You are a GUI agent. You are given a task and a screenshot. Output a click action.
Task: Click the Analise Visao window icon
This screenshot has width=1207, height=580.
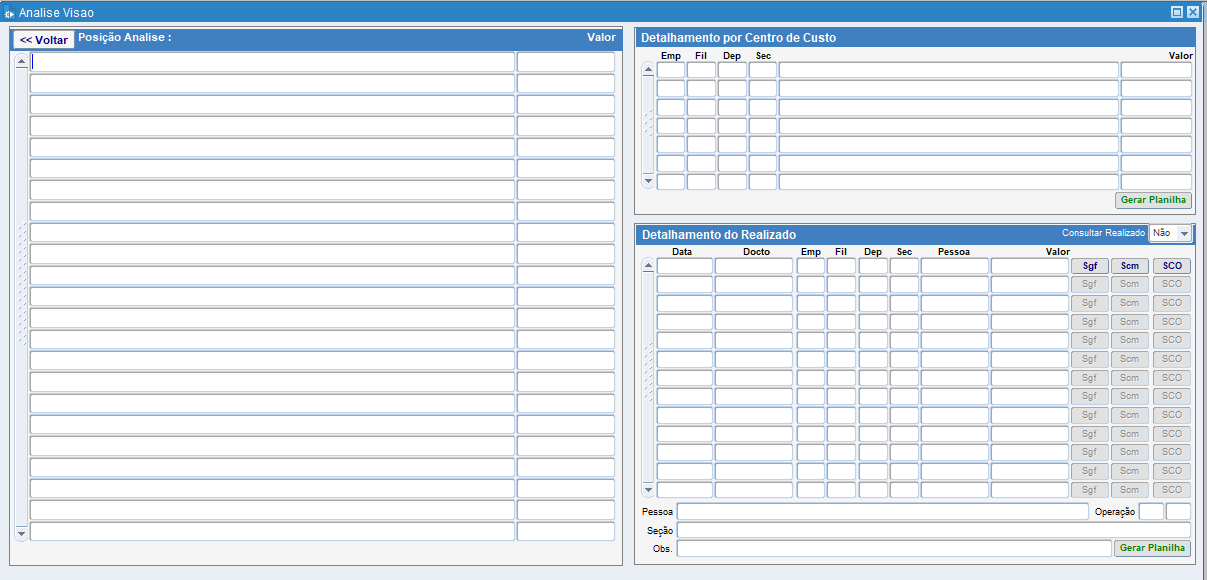click(x=9, y=13)
